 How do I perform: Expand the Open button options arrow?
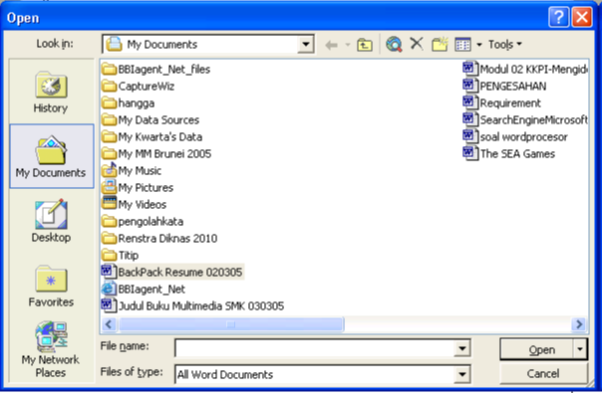580,350
